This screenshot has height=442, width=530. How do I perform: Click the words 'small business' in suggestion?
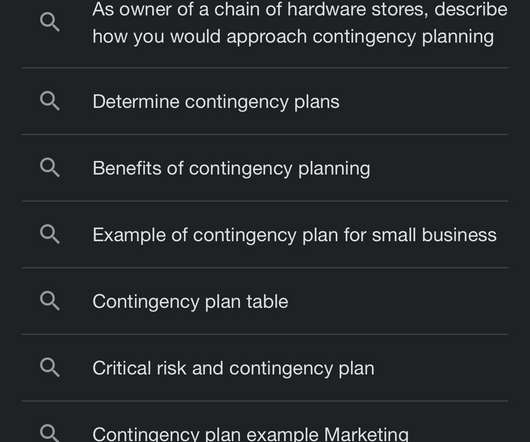click(434, 234)
